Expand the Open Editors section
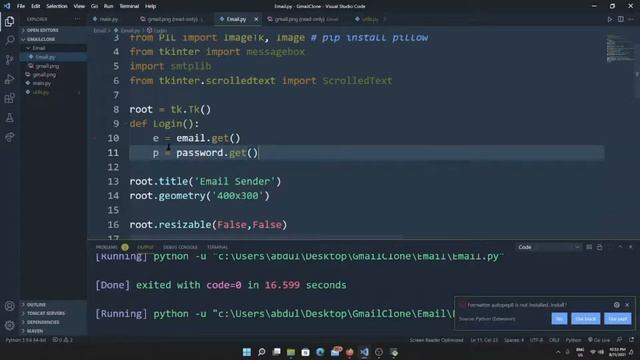This screenshot has width=640, height=360. click(x=53, y=30)
